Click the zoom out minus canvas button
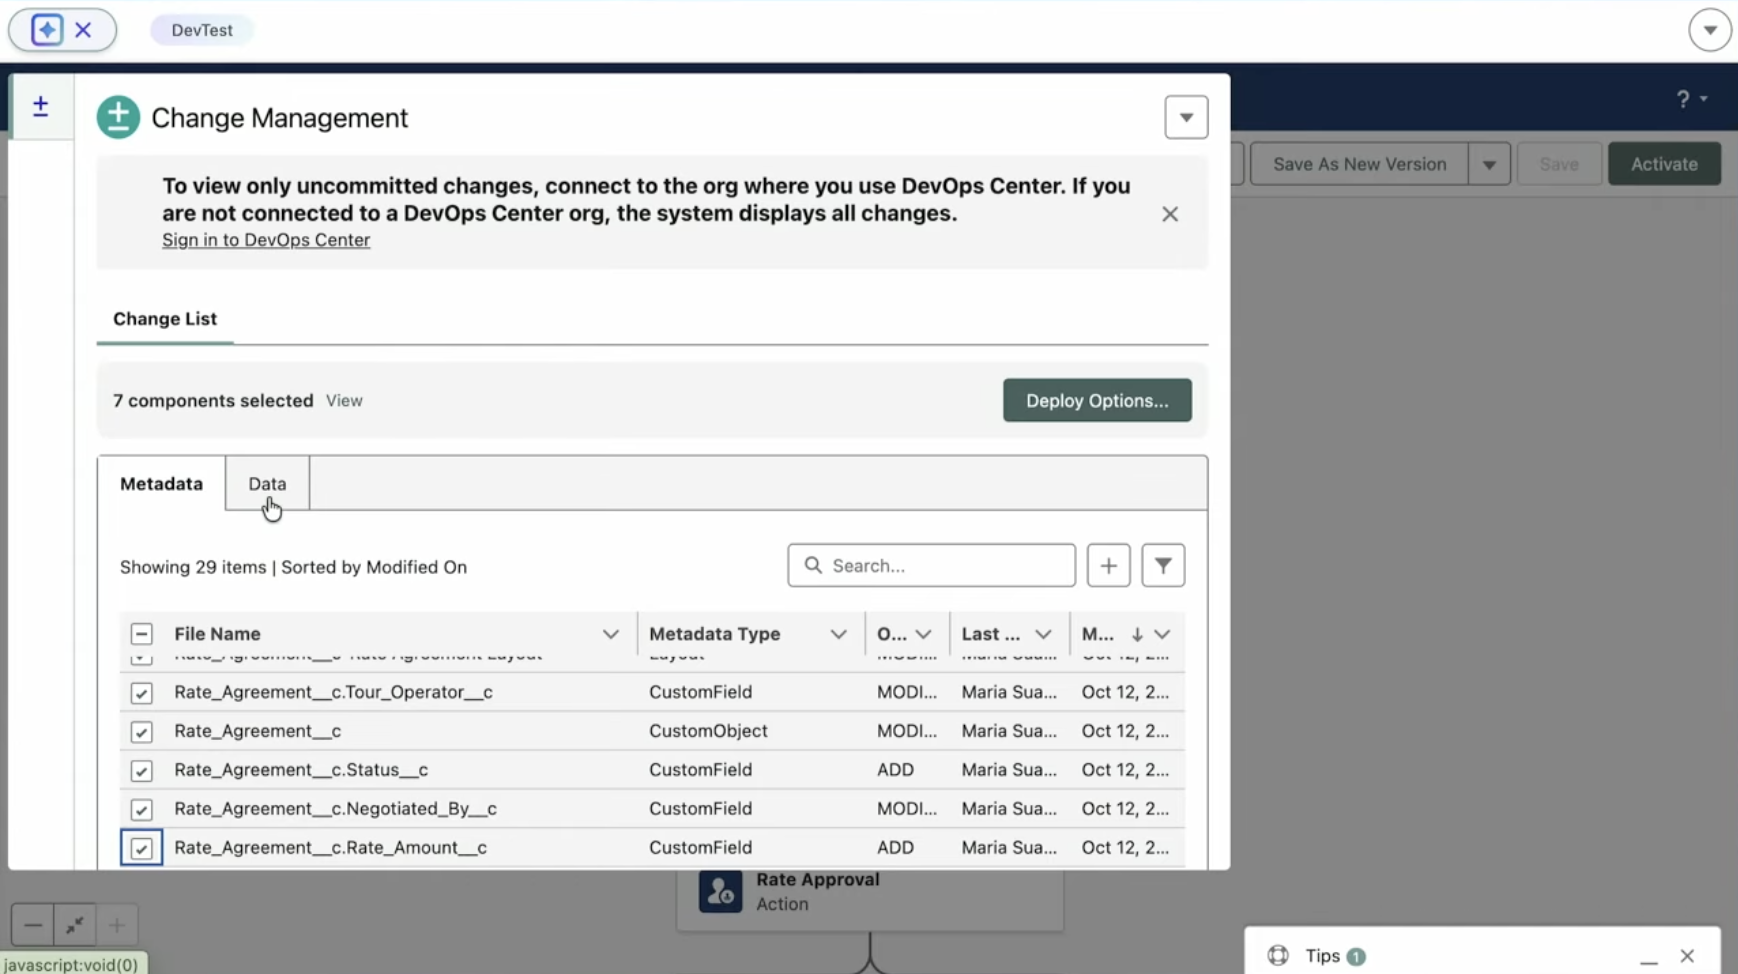Image resolution: width=1738 pixels, height=974 pixels. (33, 925)
